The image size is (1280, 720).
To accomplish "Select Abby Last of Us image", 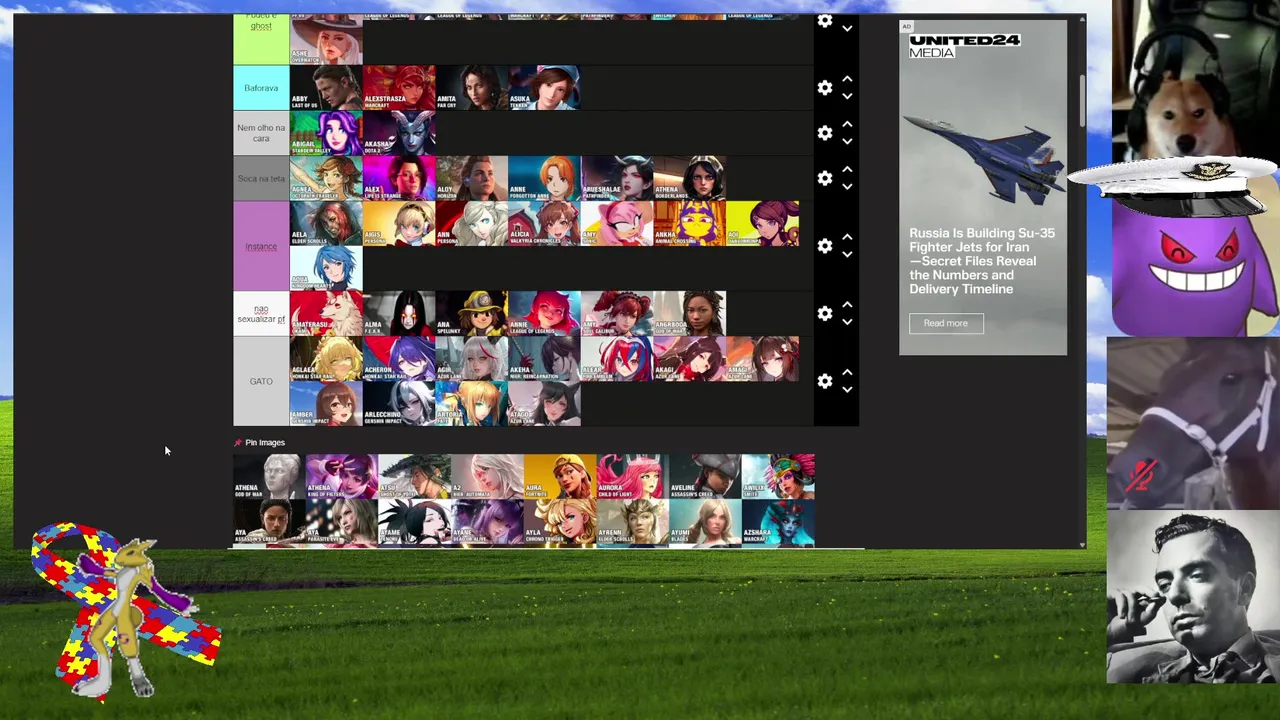I will (326, 88).
